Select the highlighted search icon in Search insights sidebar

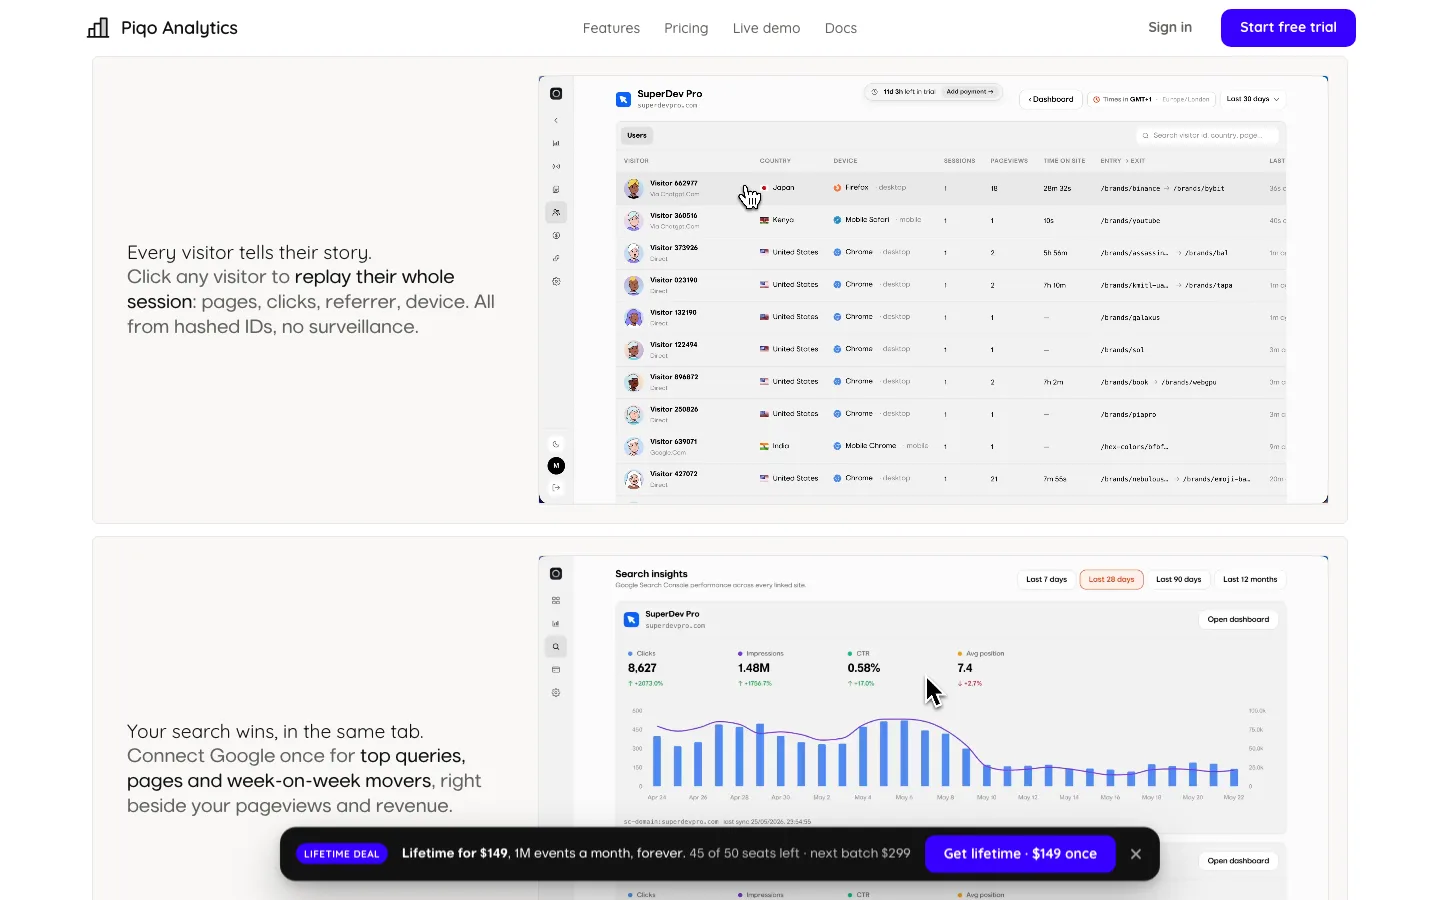pyautogui.click(x=556, y=647)
